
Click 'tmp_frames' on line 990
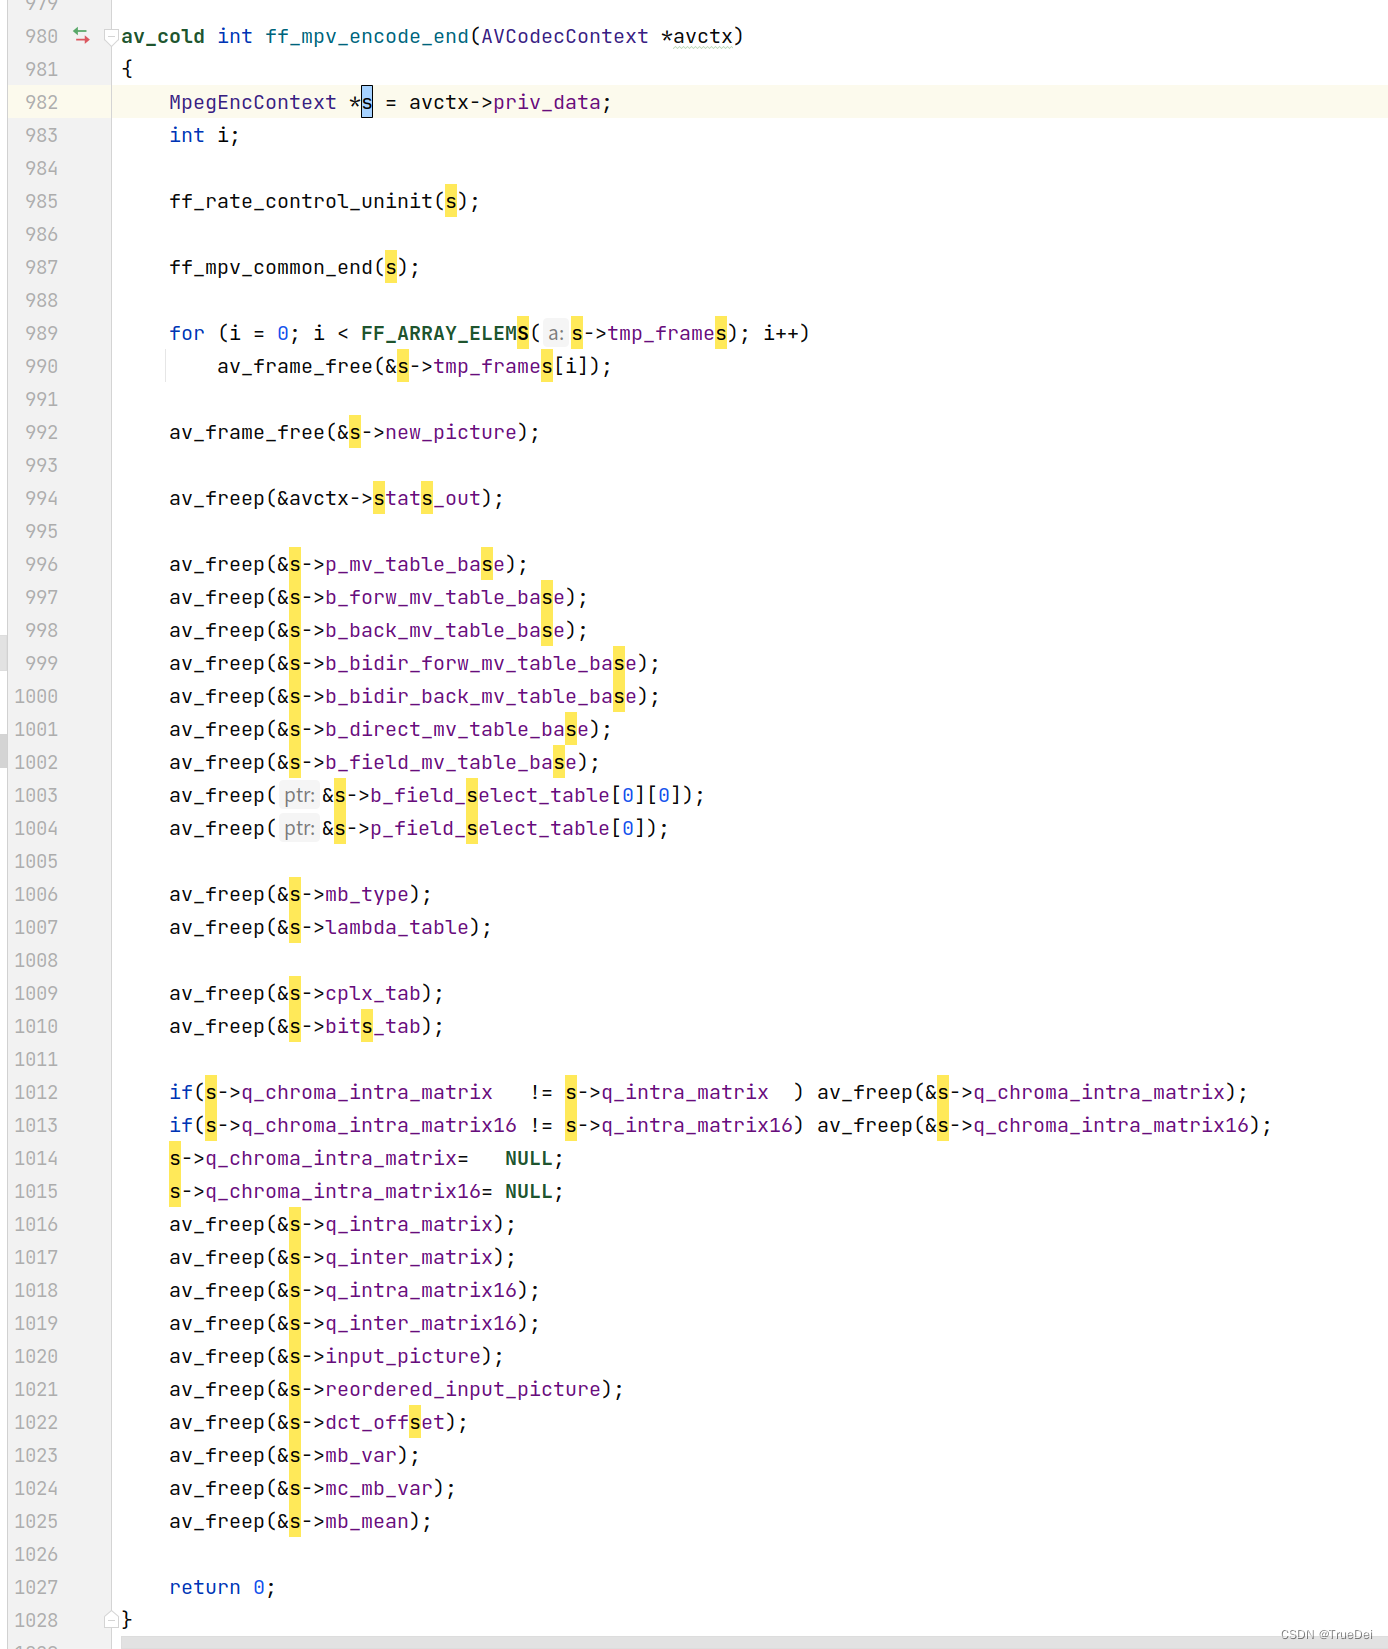tap(493, 366)
